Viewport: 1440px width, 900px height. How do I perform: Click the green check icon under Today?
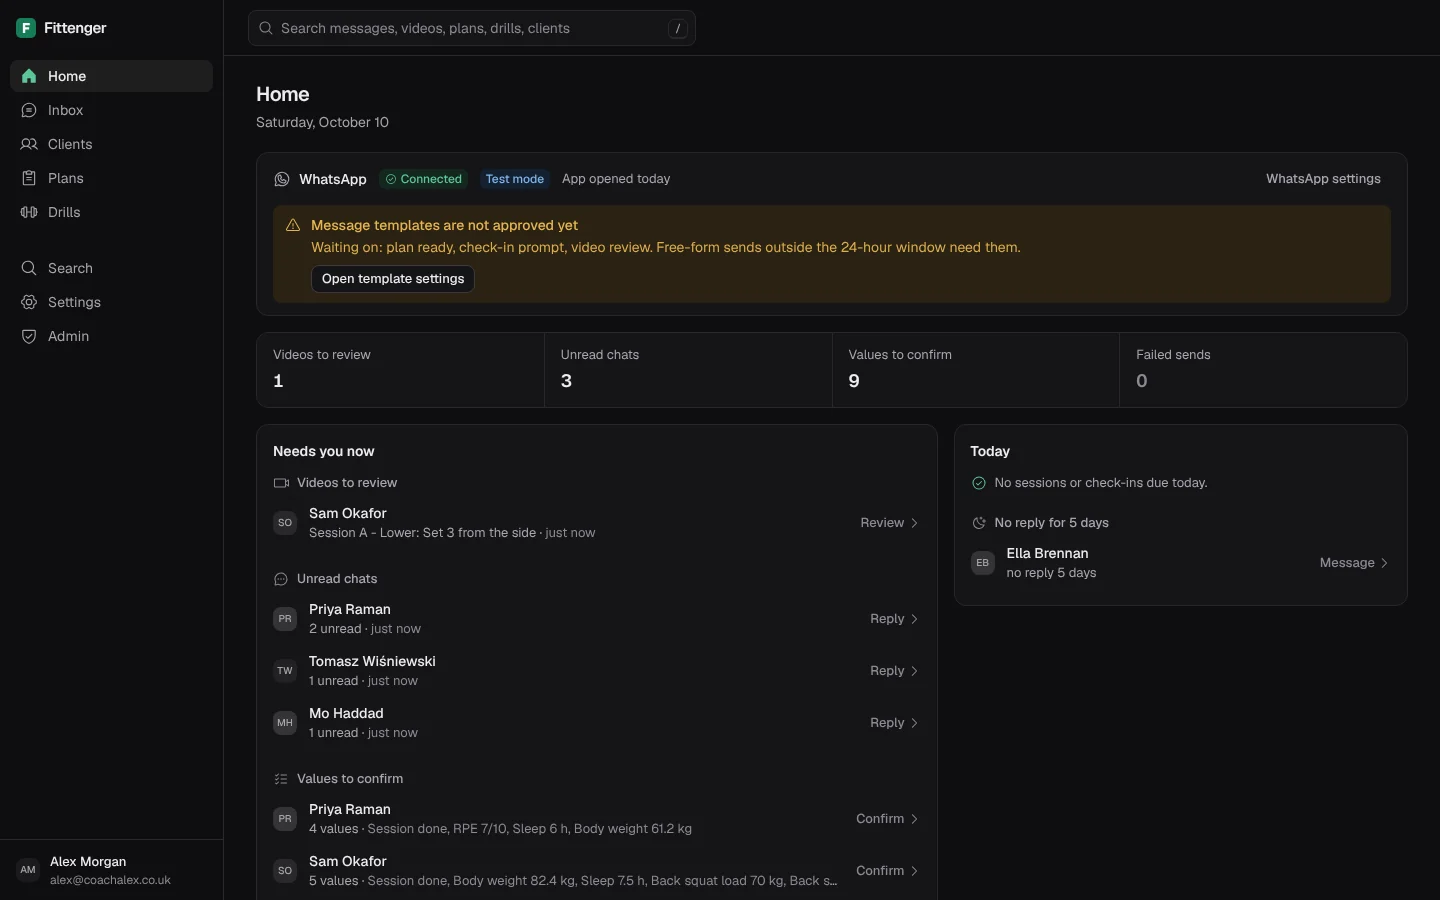pyautogui.click(x=979, y=483)
